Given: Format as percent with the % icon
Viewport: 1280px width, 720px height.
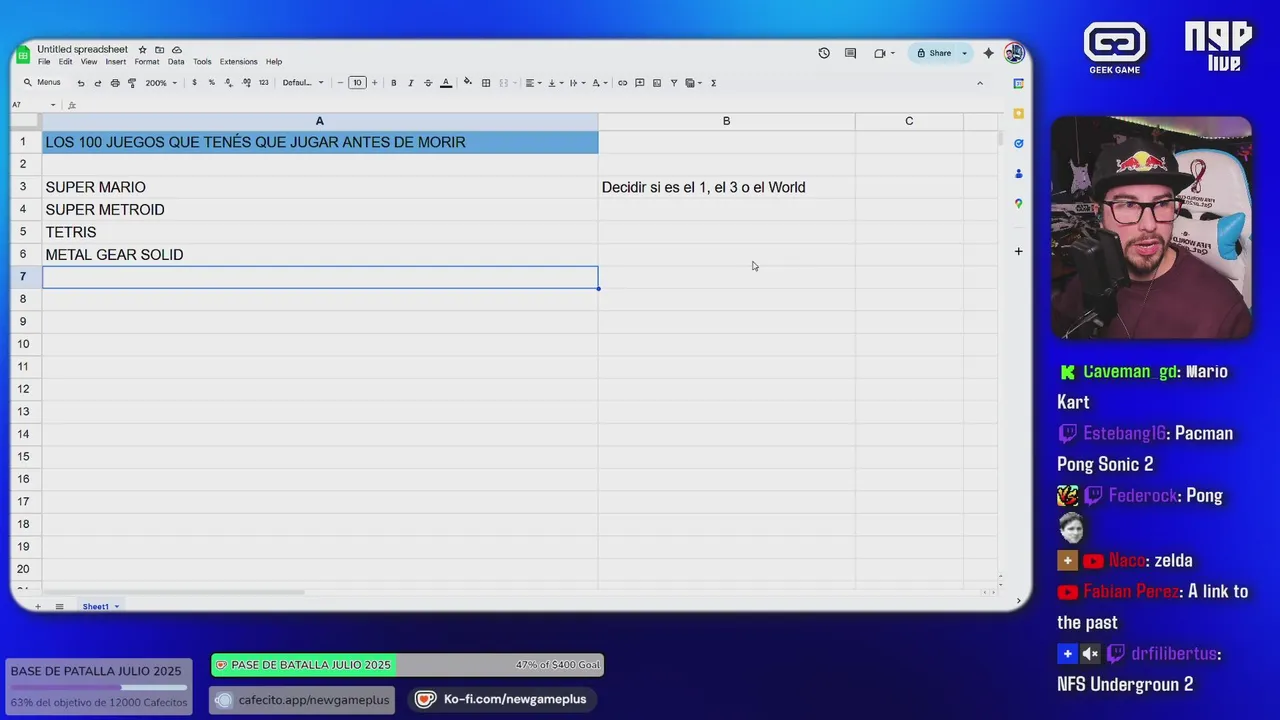Looking at the screenshot, I should point(211,83).
